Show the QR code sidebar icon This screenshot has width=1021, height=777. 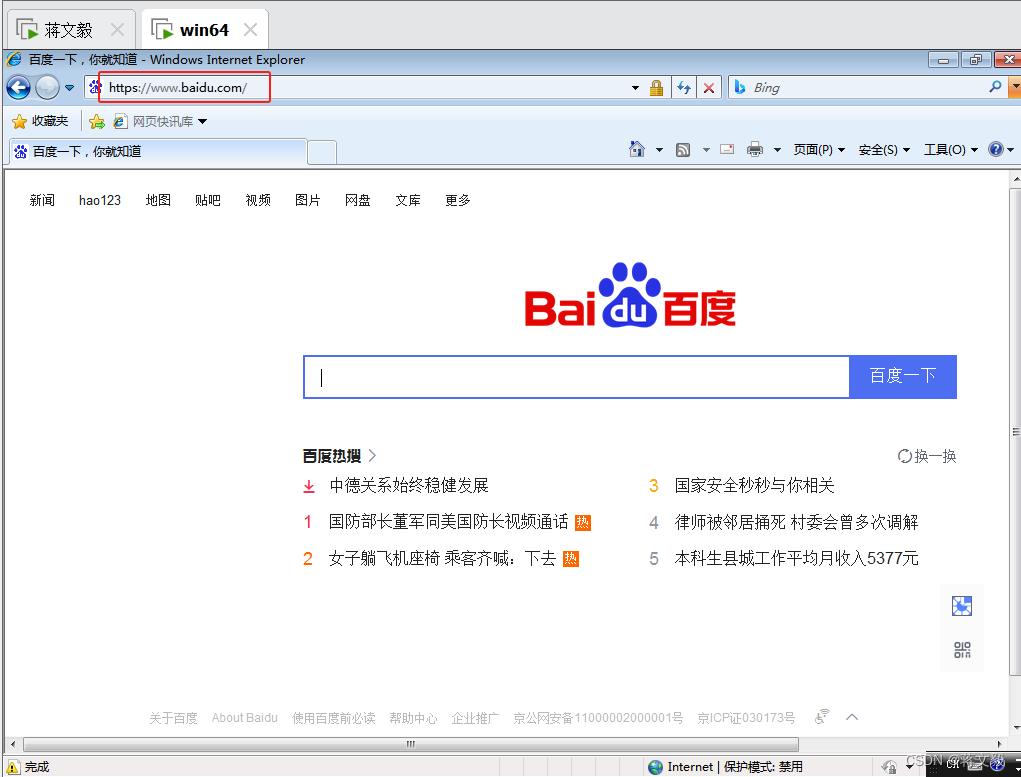coord(962,649)
